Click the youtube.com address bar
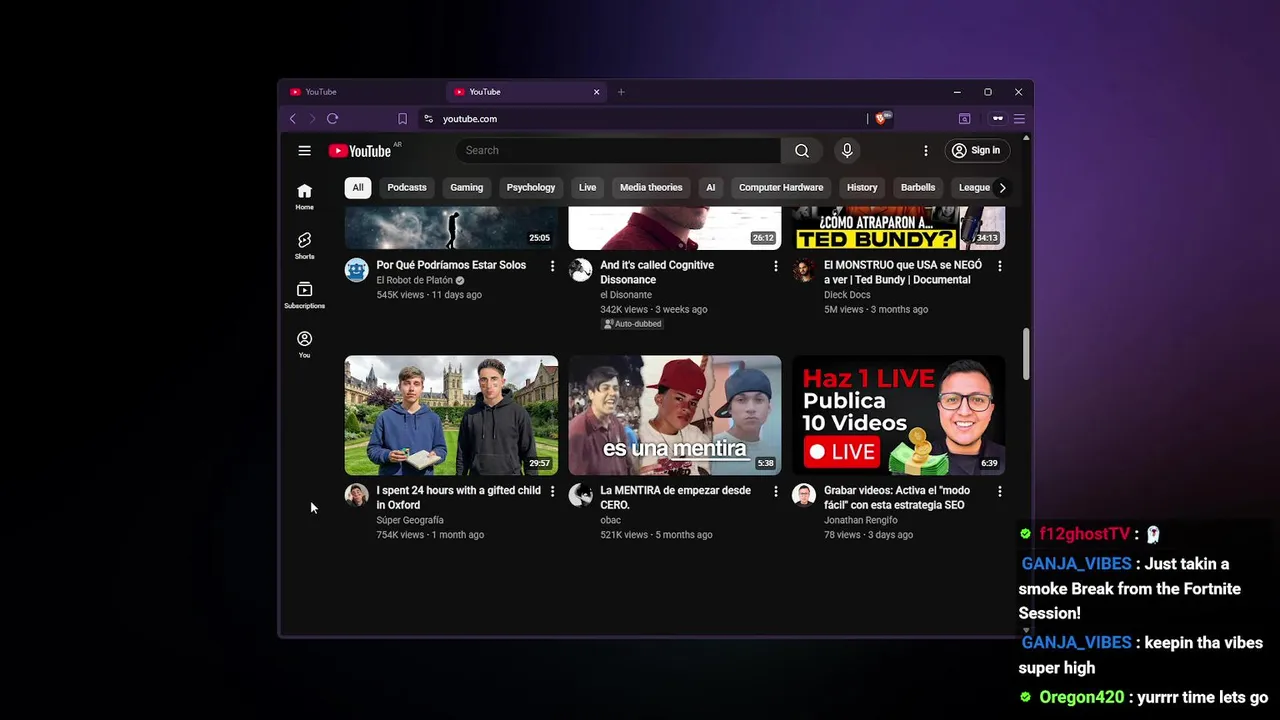 click(x=640, y=119)
